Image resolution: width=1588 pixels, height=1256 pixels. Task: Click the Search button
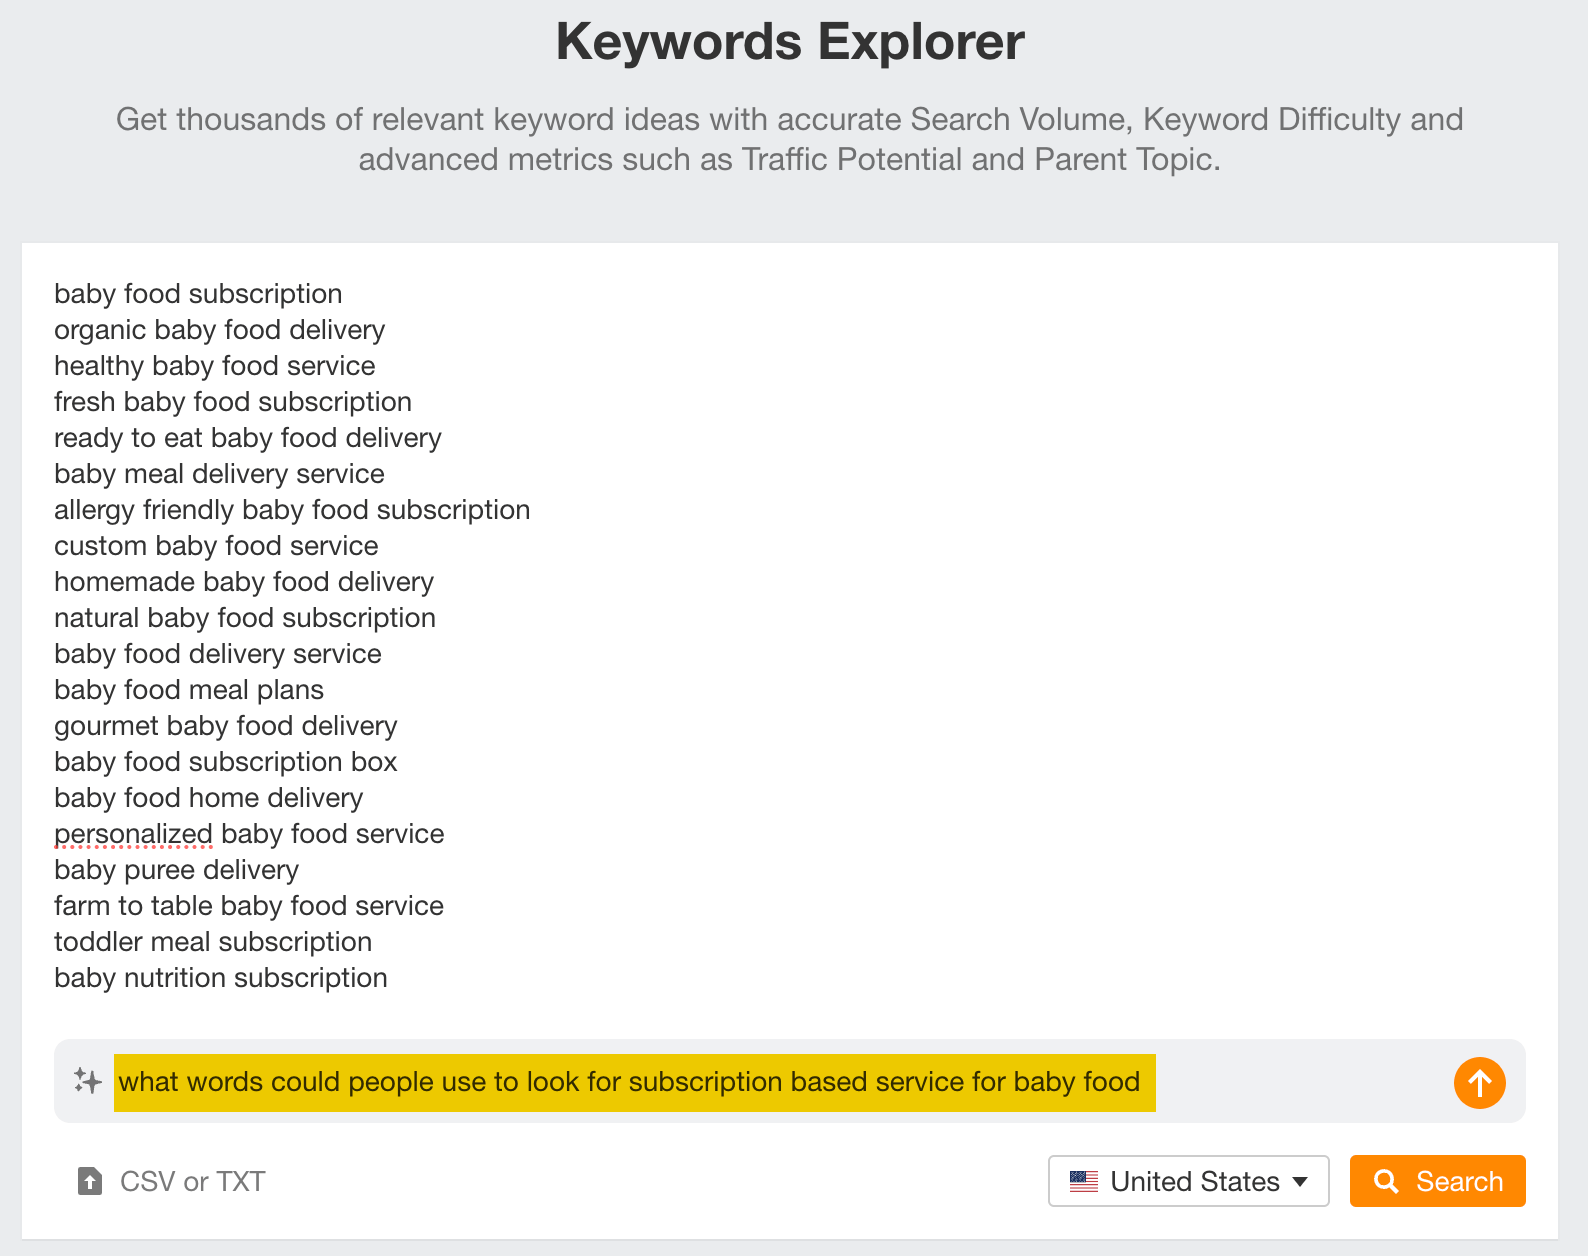point(1437,1181)
